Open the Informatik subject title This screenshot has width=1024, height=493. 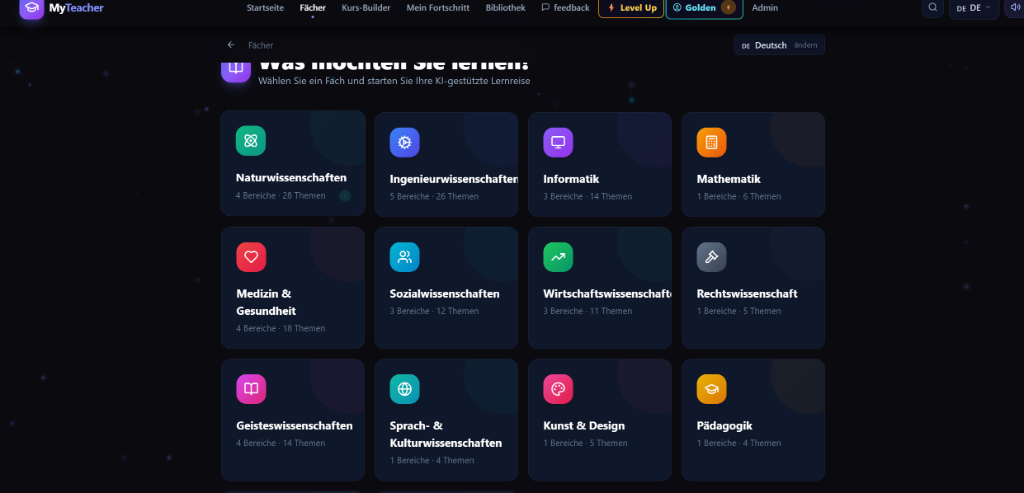click(x=571, y=179)
